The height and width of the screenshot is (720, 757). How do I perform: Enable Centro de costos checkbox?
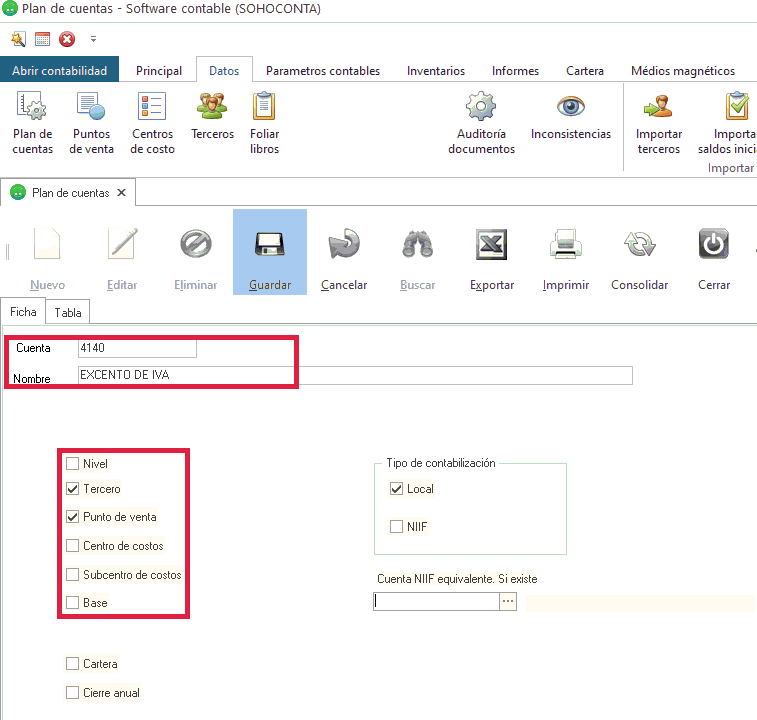click(x=72, y=546)
